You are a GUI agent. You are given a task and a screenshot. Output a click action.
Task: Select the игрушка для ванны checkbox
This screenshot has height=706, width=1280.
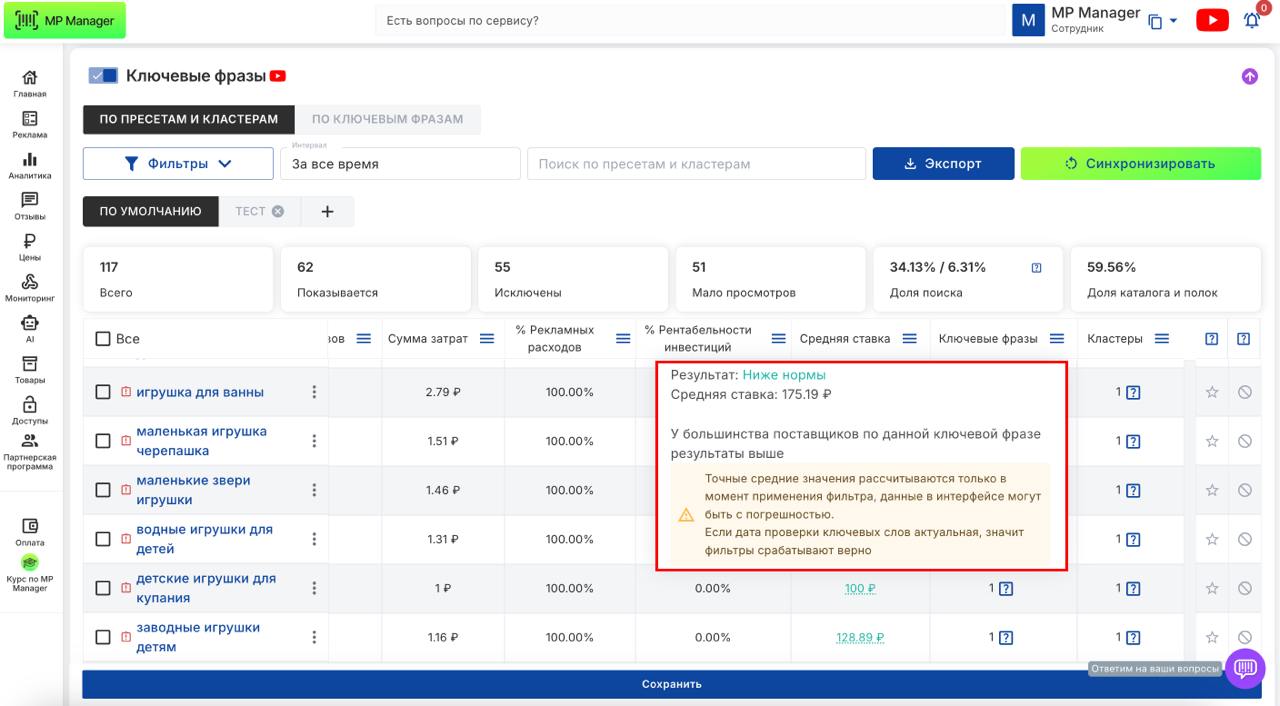tap(103, 392)
